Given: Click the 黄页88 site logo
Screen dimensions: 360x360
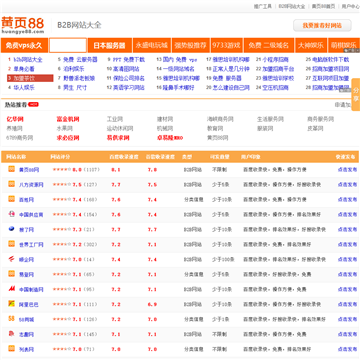Looking at the screenshot, I should pyautogui.click(x=23, y=25).
